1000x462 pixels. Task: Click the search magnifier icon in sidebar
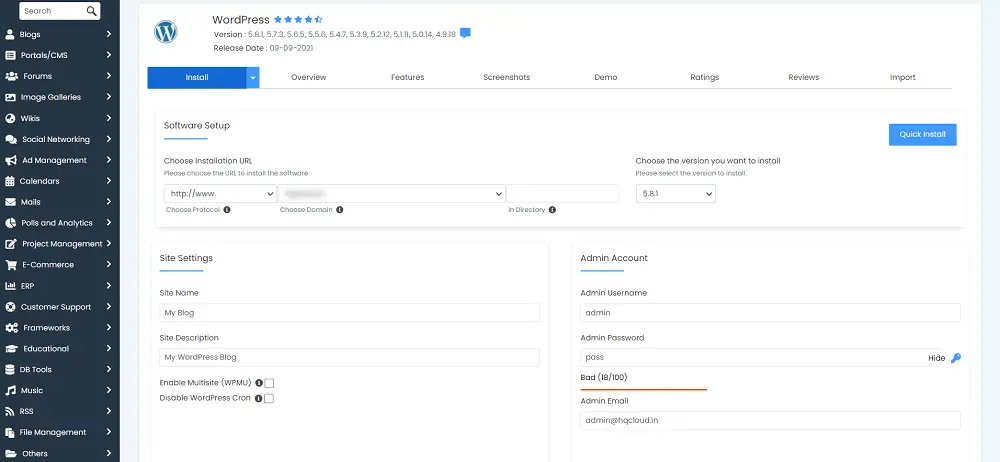(92, 11)
